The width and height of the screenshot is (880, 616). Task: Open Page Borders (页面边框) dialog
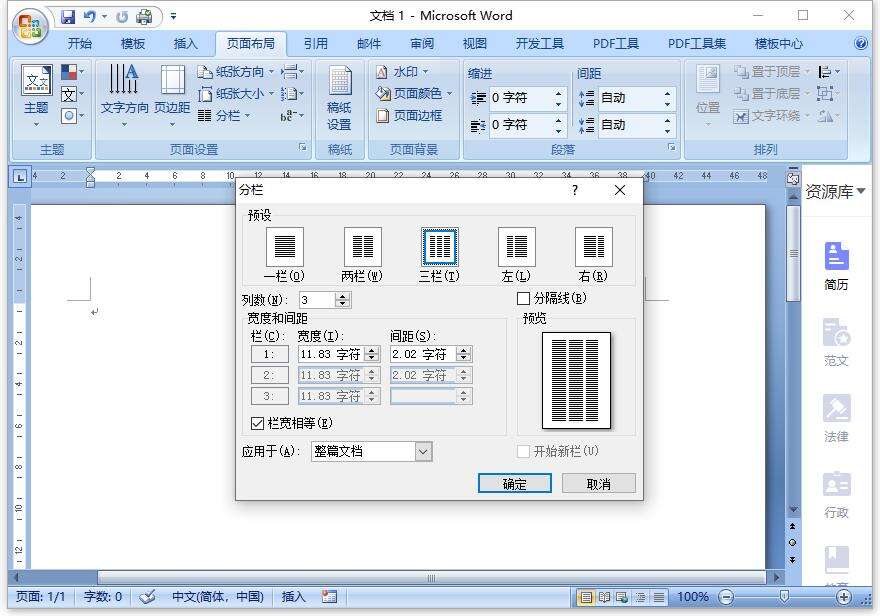tap(409, 116)
